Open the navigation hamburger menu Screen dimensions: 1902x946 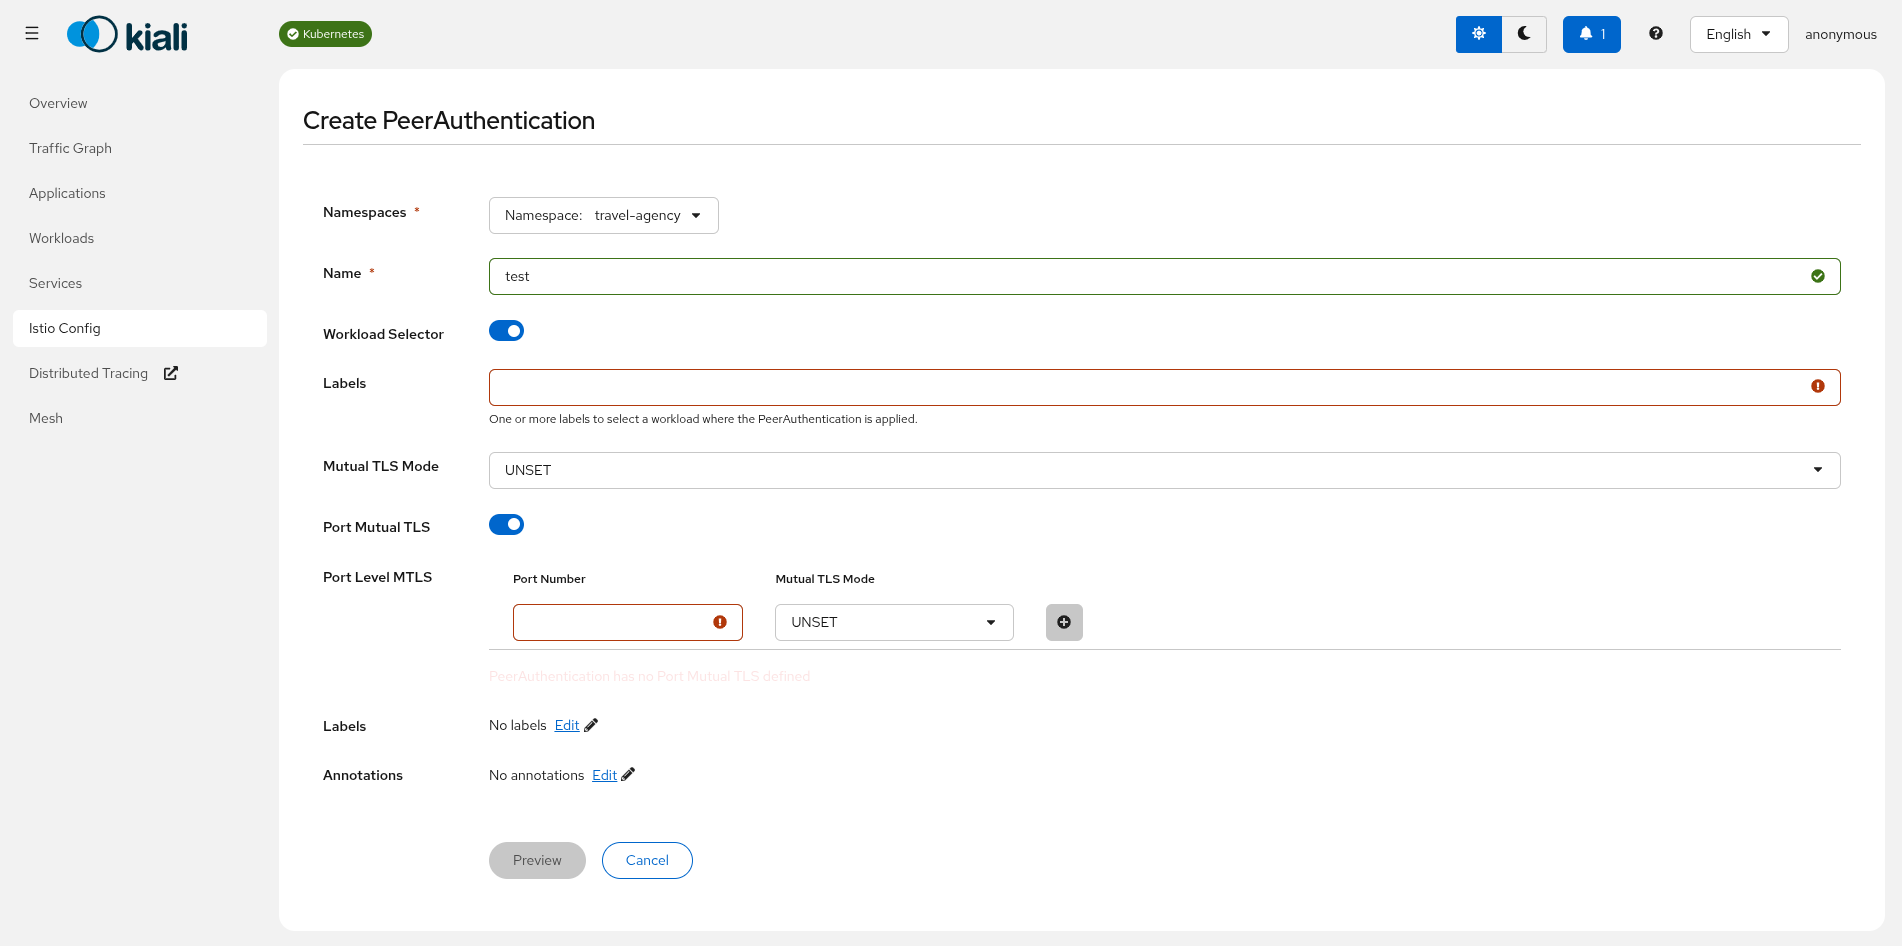click(31, 33)
